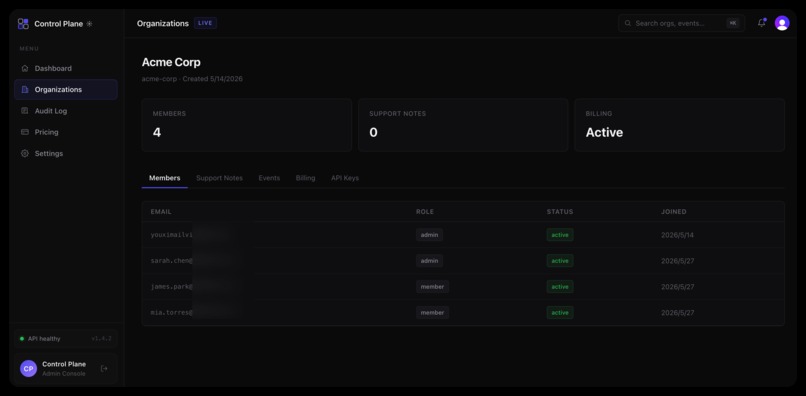Click the active status badge for mia.torres
Screen dimensions: 806x396
pos(560,312)
